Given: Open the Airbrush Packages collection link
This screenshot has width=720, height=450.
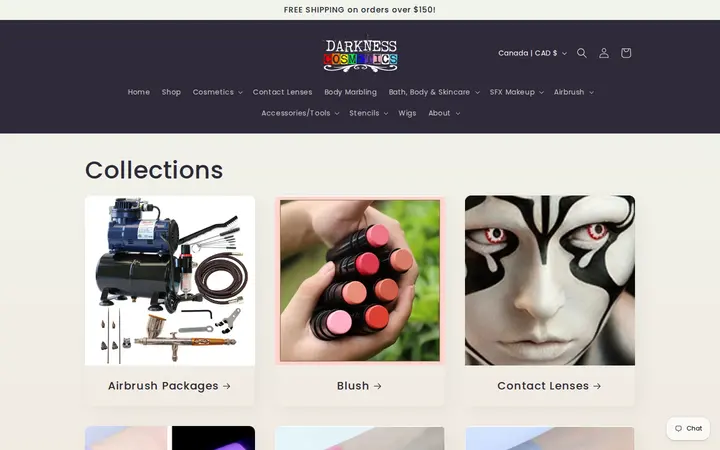Looking at the screenshot, I should point(169,386).
